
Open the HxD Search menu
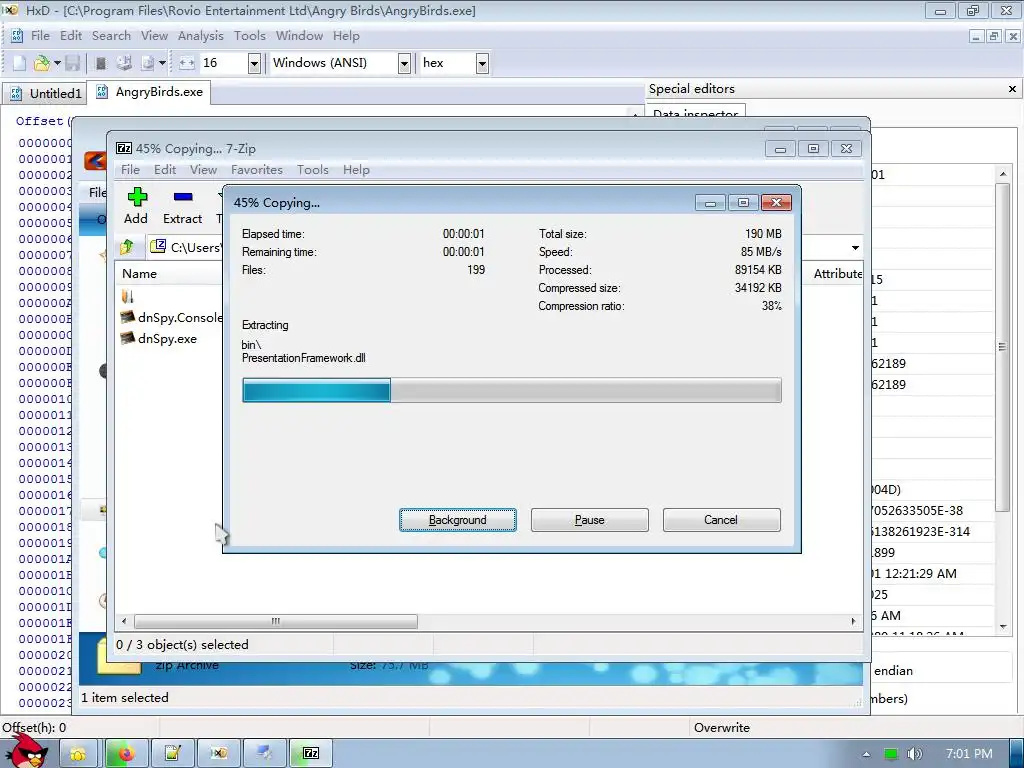pyautogui.click(x=111, y=36)
